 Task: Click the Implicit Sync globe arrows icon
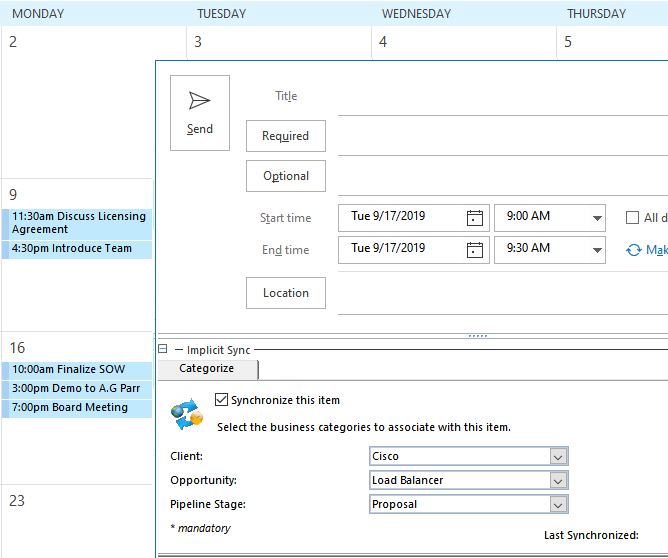tap(187, 414)
